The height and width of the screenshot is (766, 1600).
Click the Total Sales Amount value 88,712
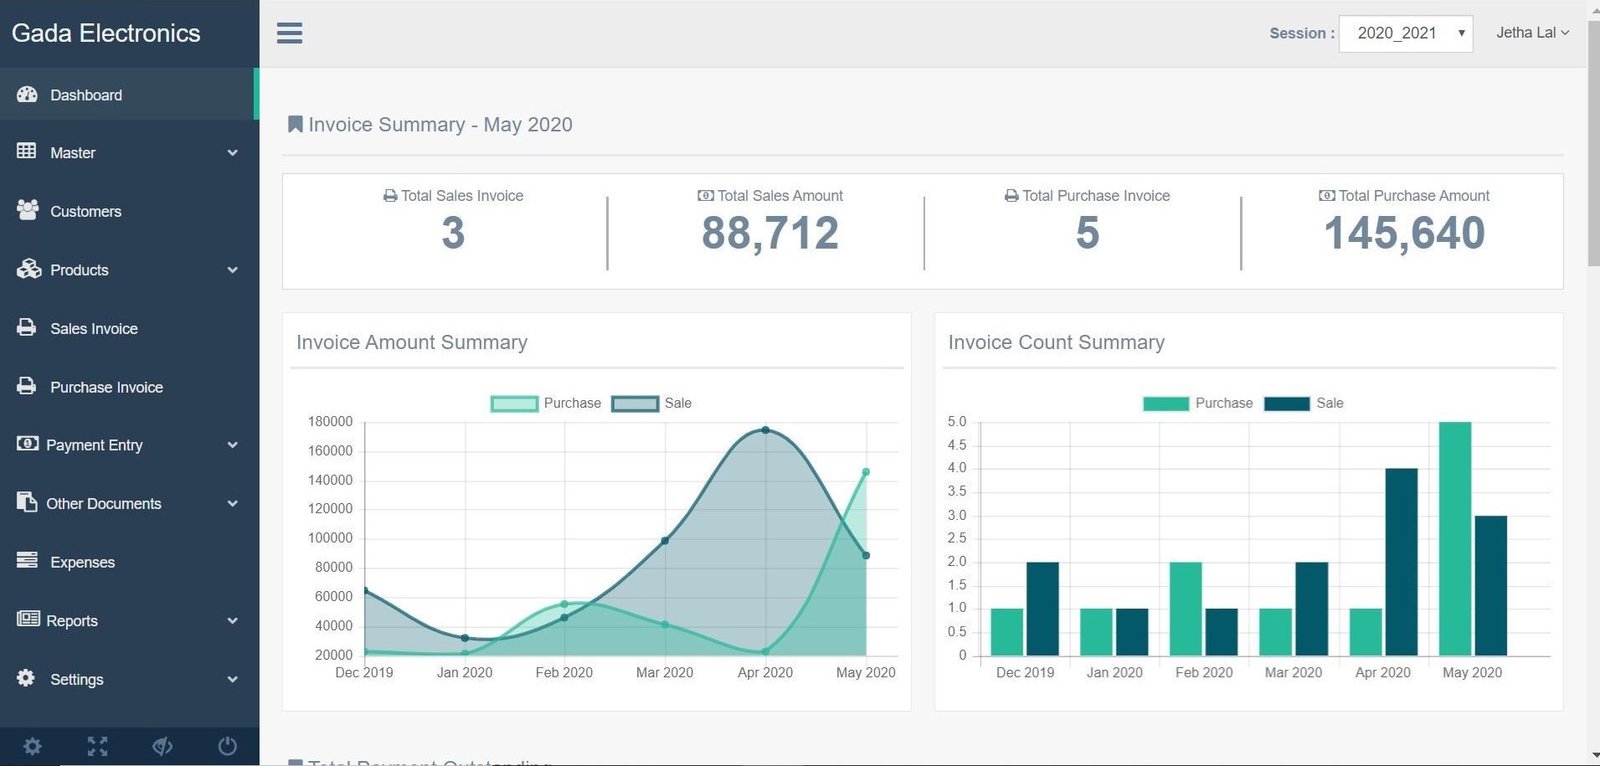pyautogui.click(x=770, y=233)
